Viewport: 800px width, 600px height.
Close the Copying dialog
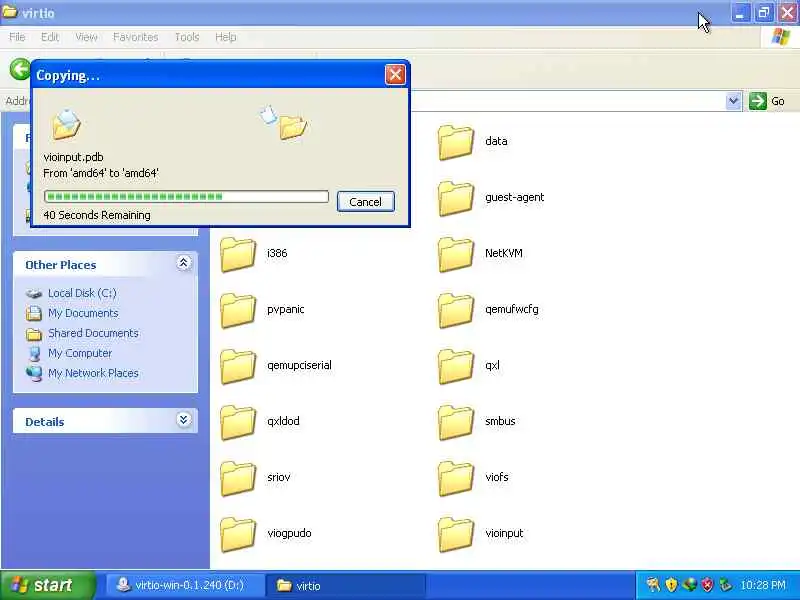coord(395,75)
